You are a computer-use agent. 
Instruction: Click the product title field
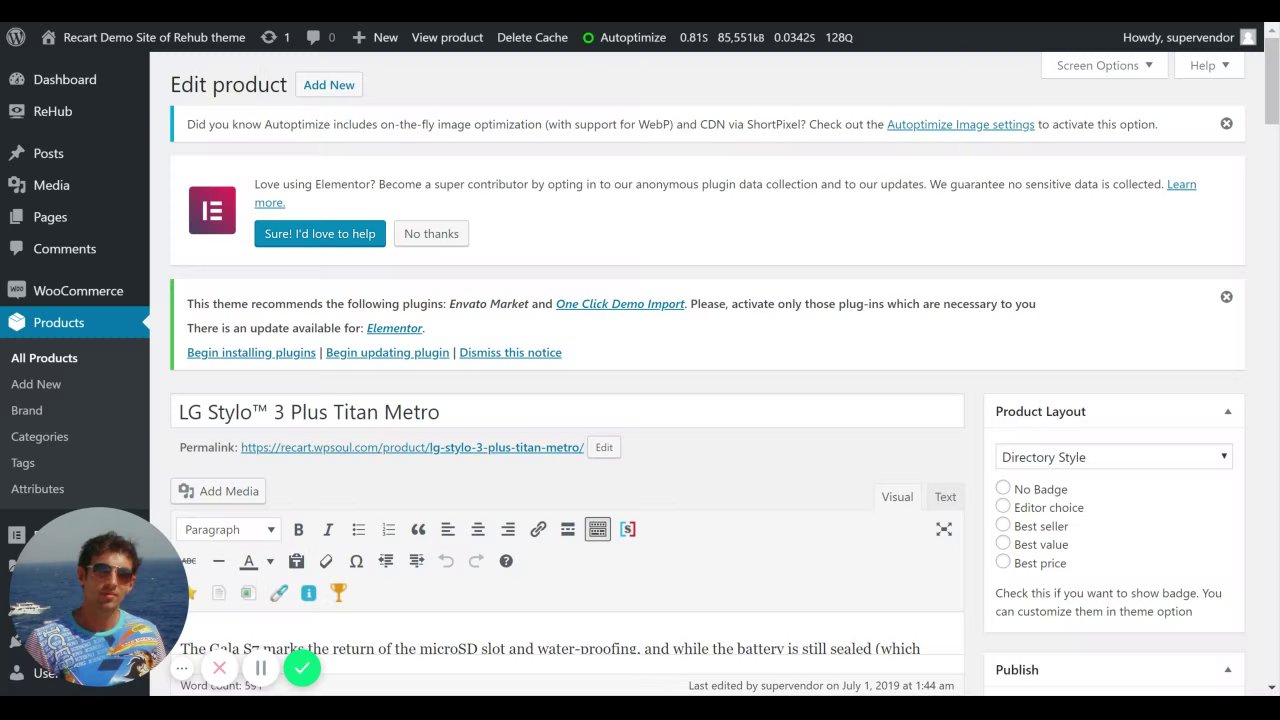(x=567, y=412)
